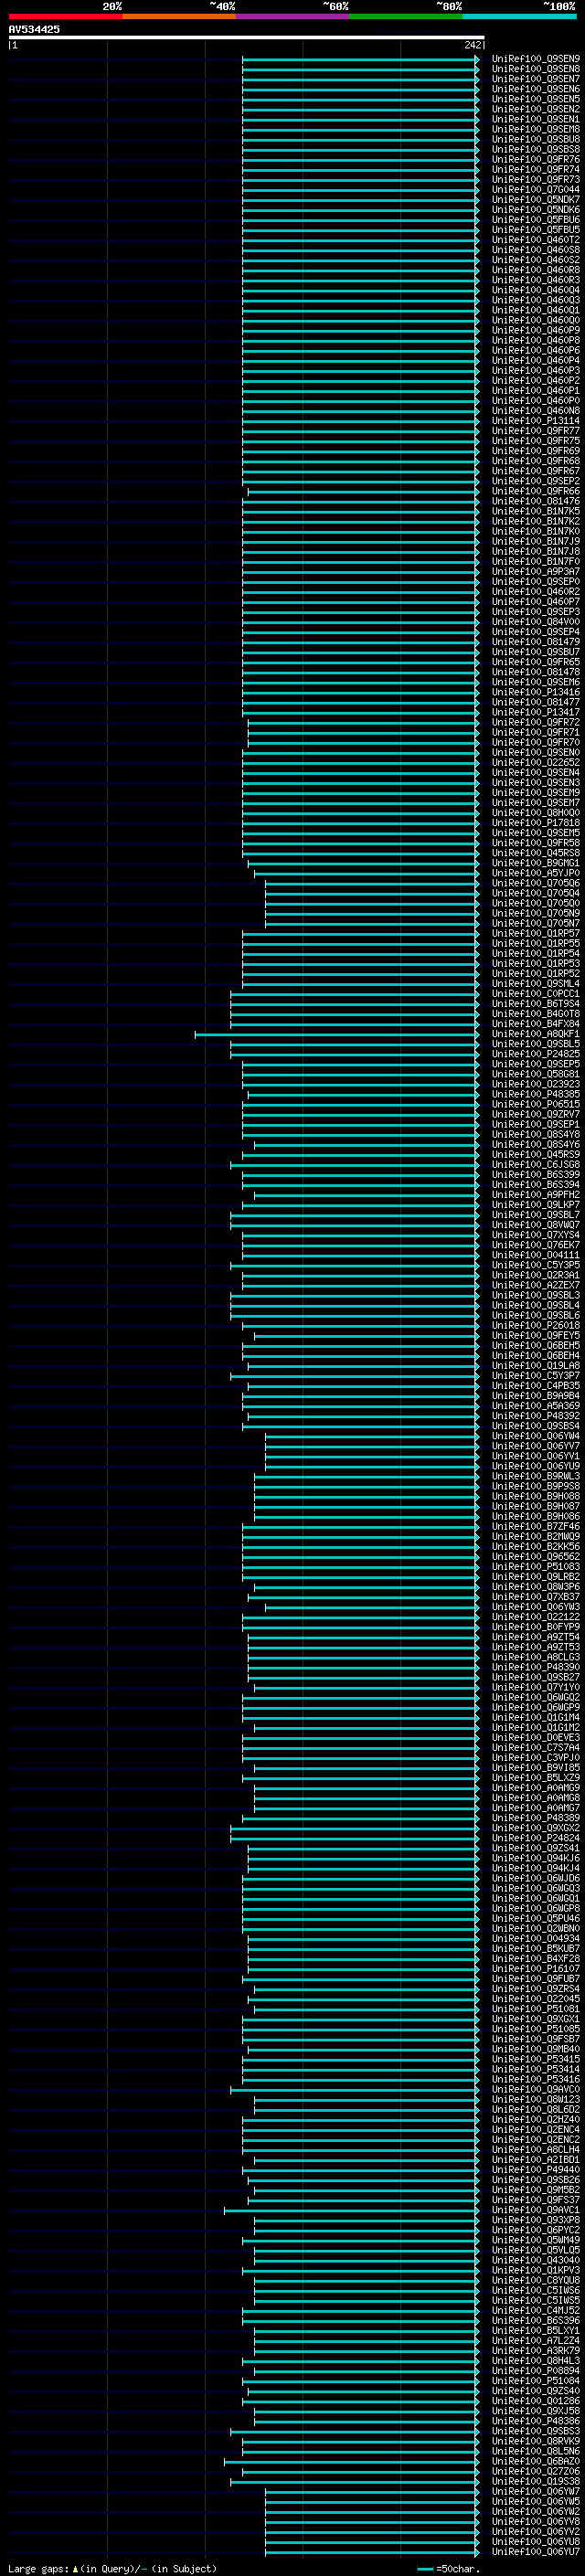This screenshot has width=585, height=2576.
Task: Select the UniRef100_P48389 label
Action: pyautogui.click(x=536, y=1818)
